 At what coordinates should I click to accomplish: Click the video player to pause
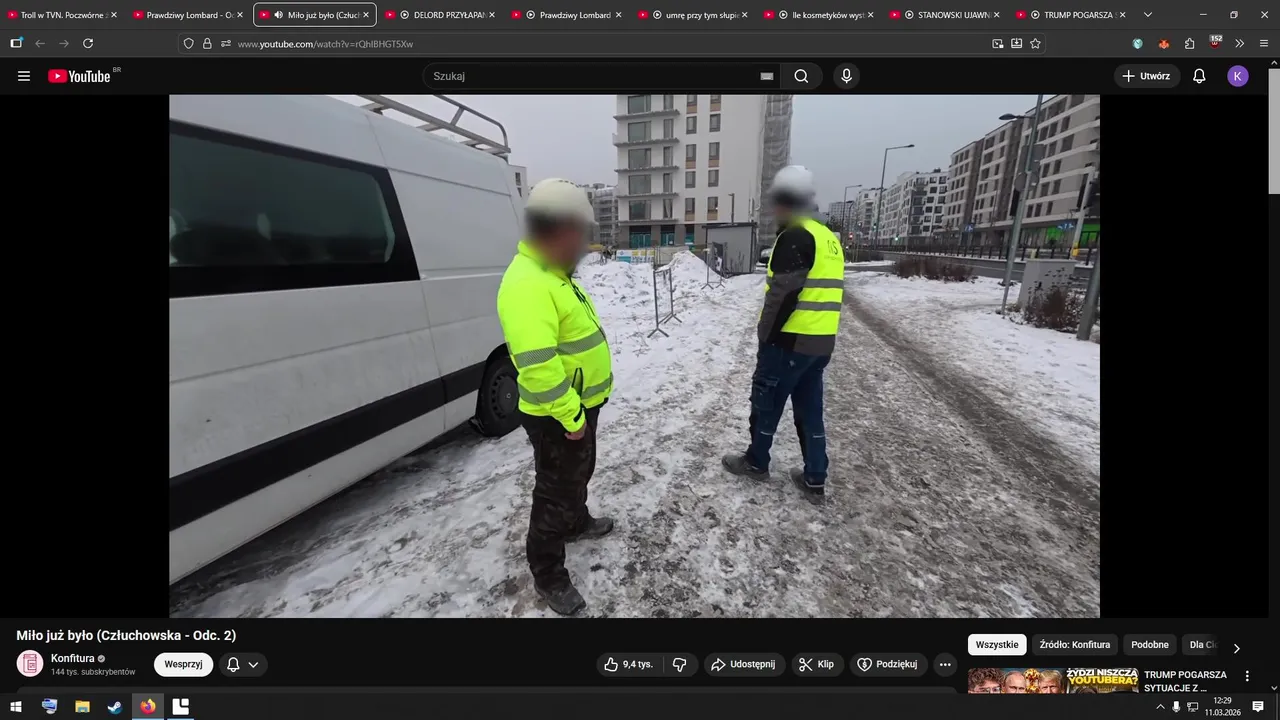[634, 356]
